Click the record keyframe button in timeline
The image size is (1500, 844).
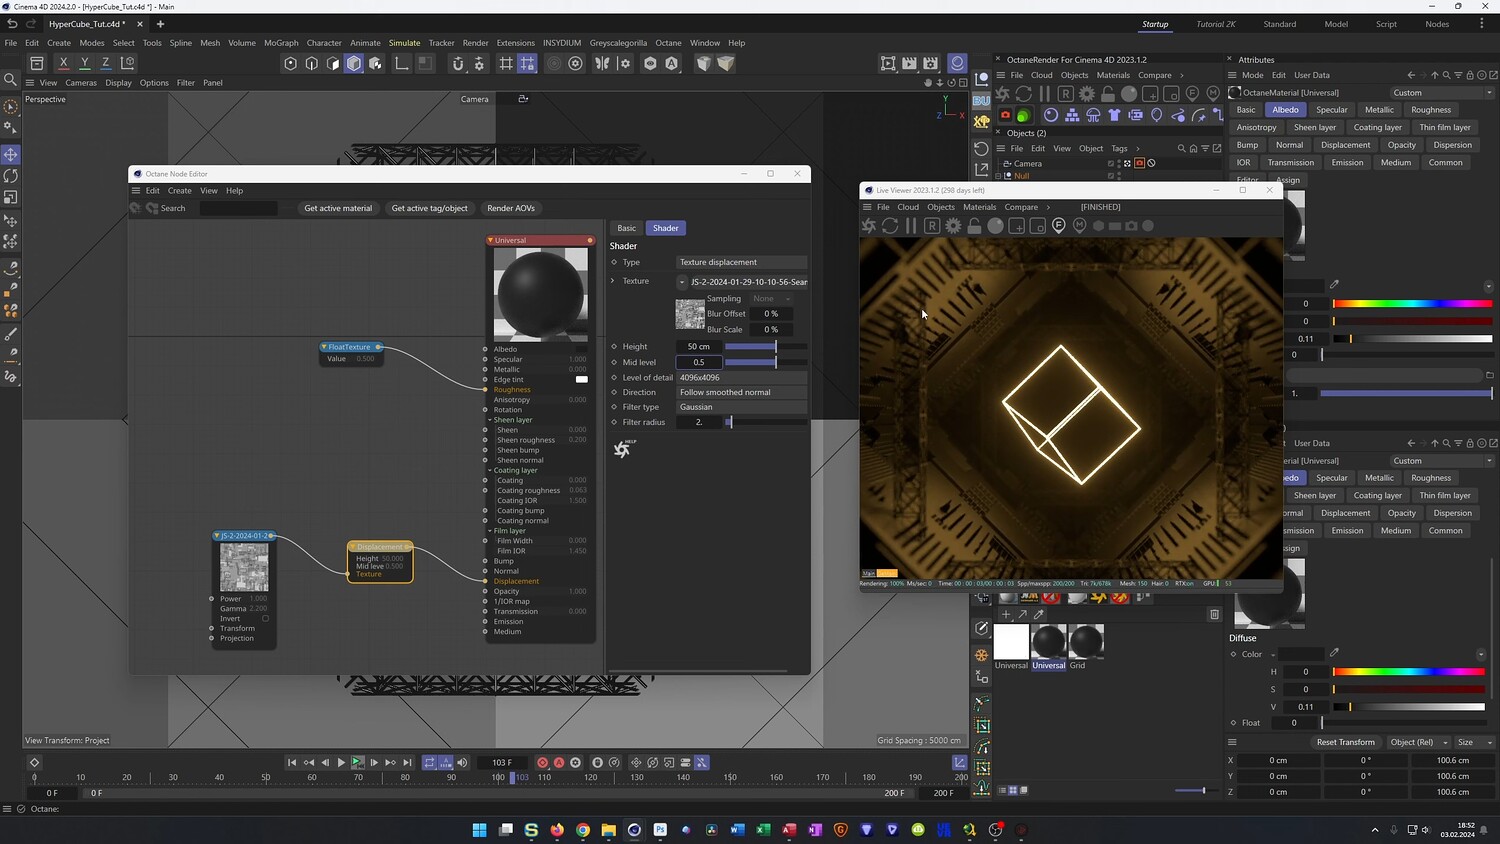543,763
